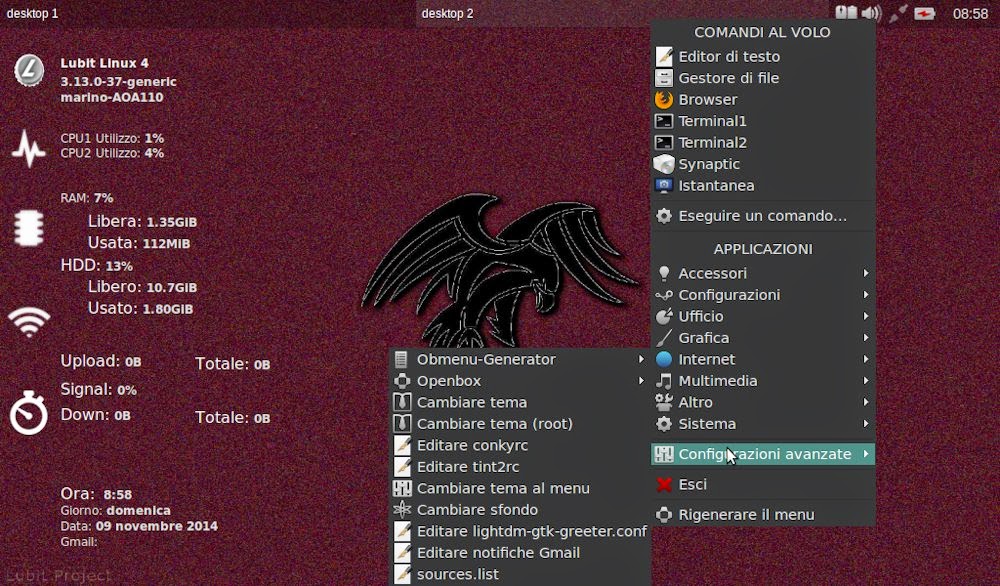Screen dimensions: 1000x586
Task: Click the battery tray icon
Action: [924, 13]
